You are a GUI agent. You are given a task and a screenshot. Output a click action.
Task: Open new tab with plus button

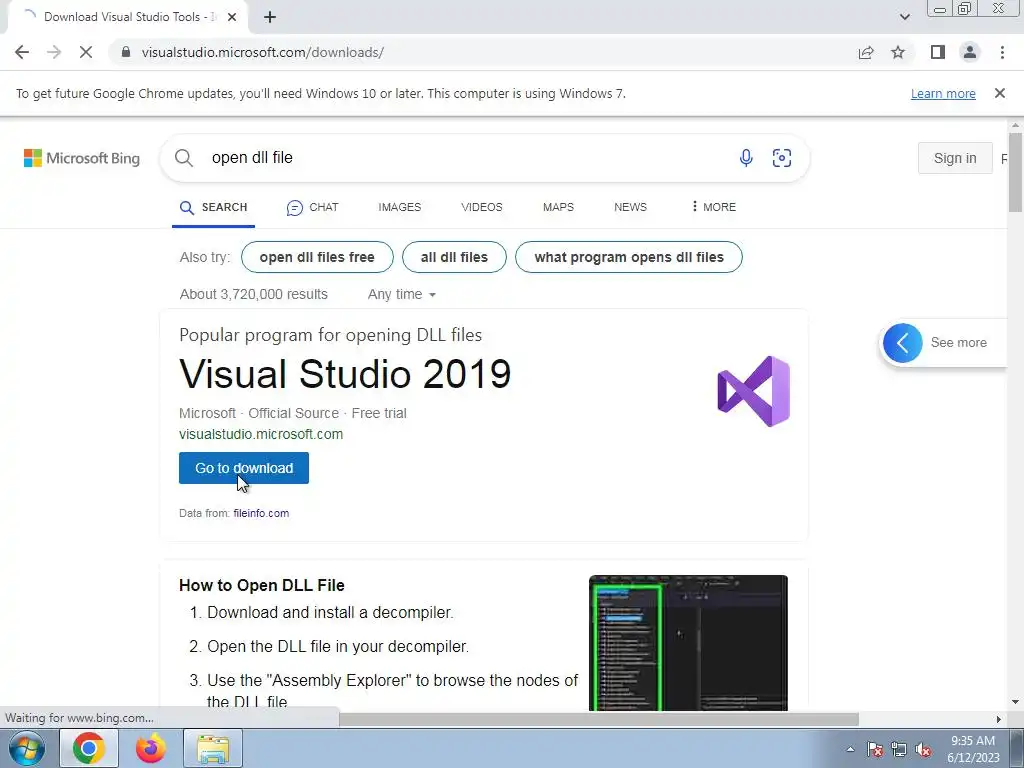coord(270,17)
